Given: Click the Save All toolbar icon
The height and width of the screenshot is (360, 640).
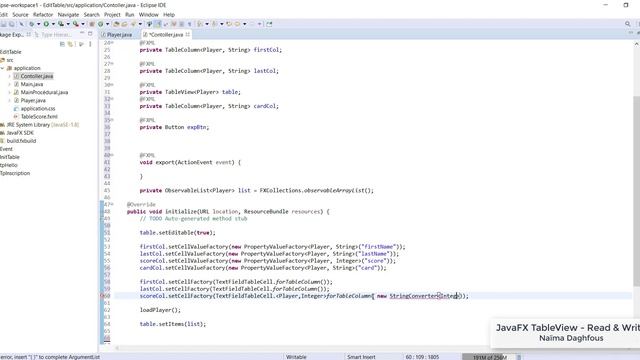Looking at the screenshot, I should click(x=12, y=24).
